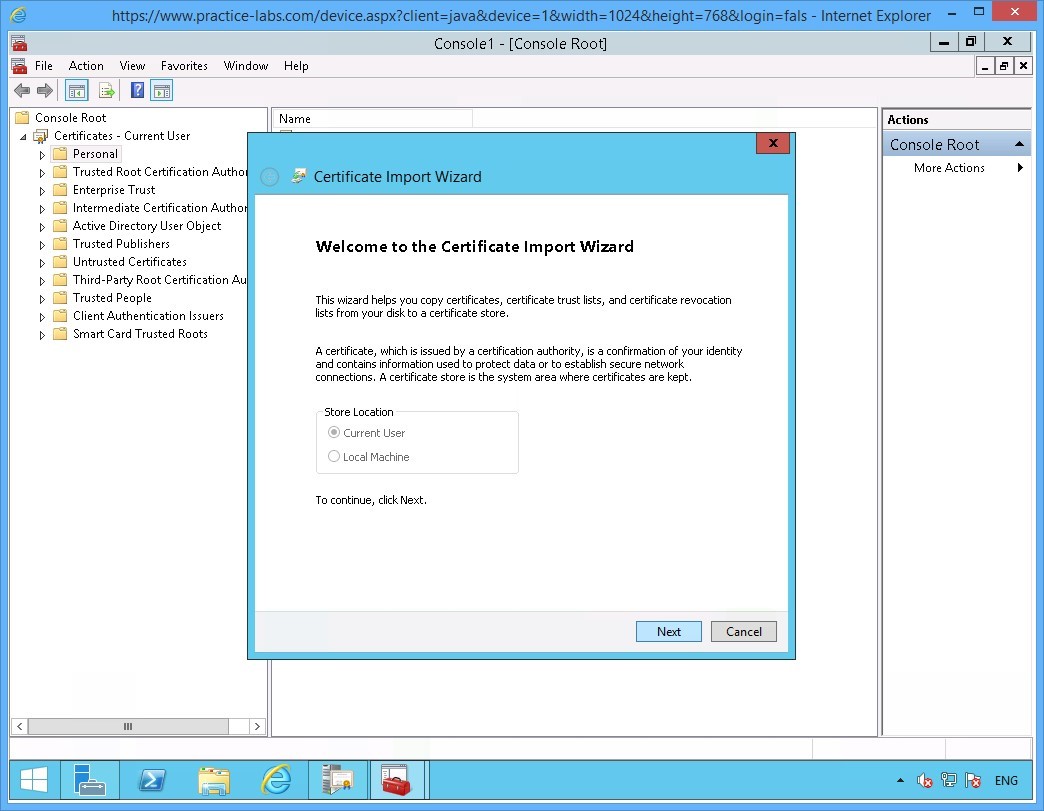Cancel the Certificate Import Wizard
Image resolution: width=1044 pixels, height=811 pixels.
point(743,631)
